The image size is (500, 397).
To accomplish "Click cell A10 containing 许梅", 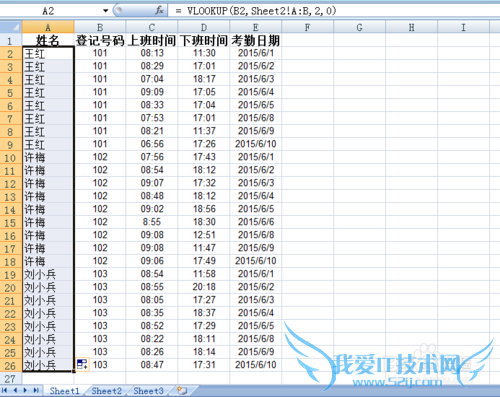I will click(48, 157).
